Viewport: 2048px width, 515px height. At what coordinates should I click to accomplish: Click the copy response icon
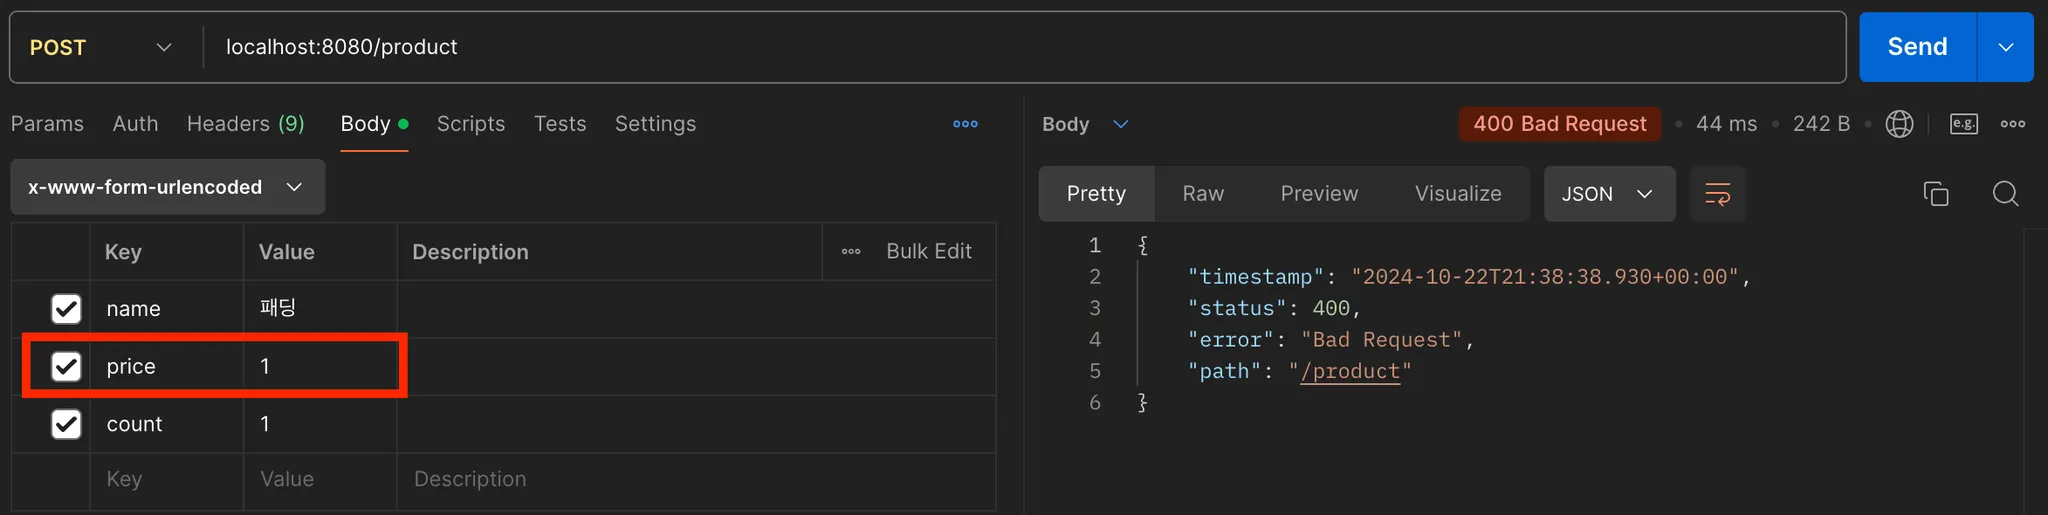point(1936,194)
